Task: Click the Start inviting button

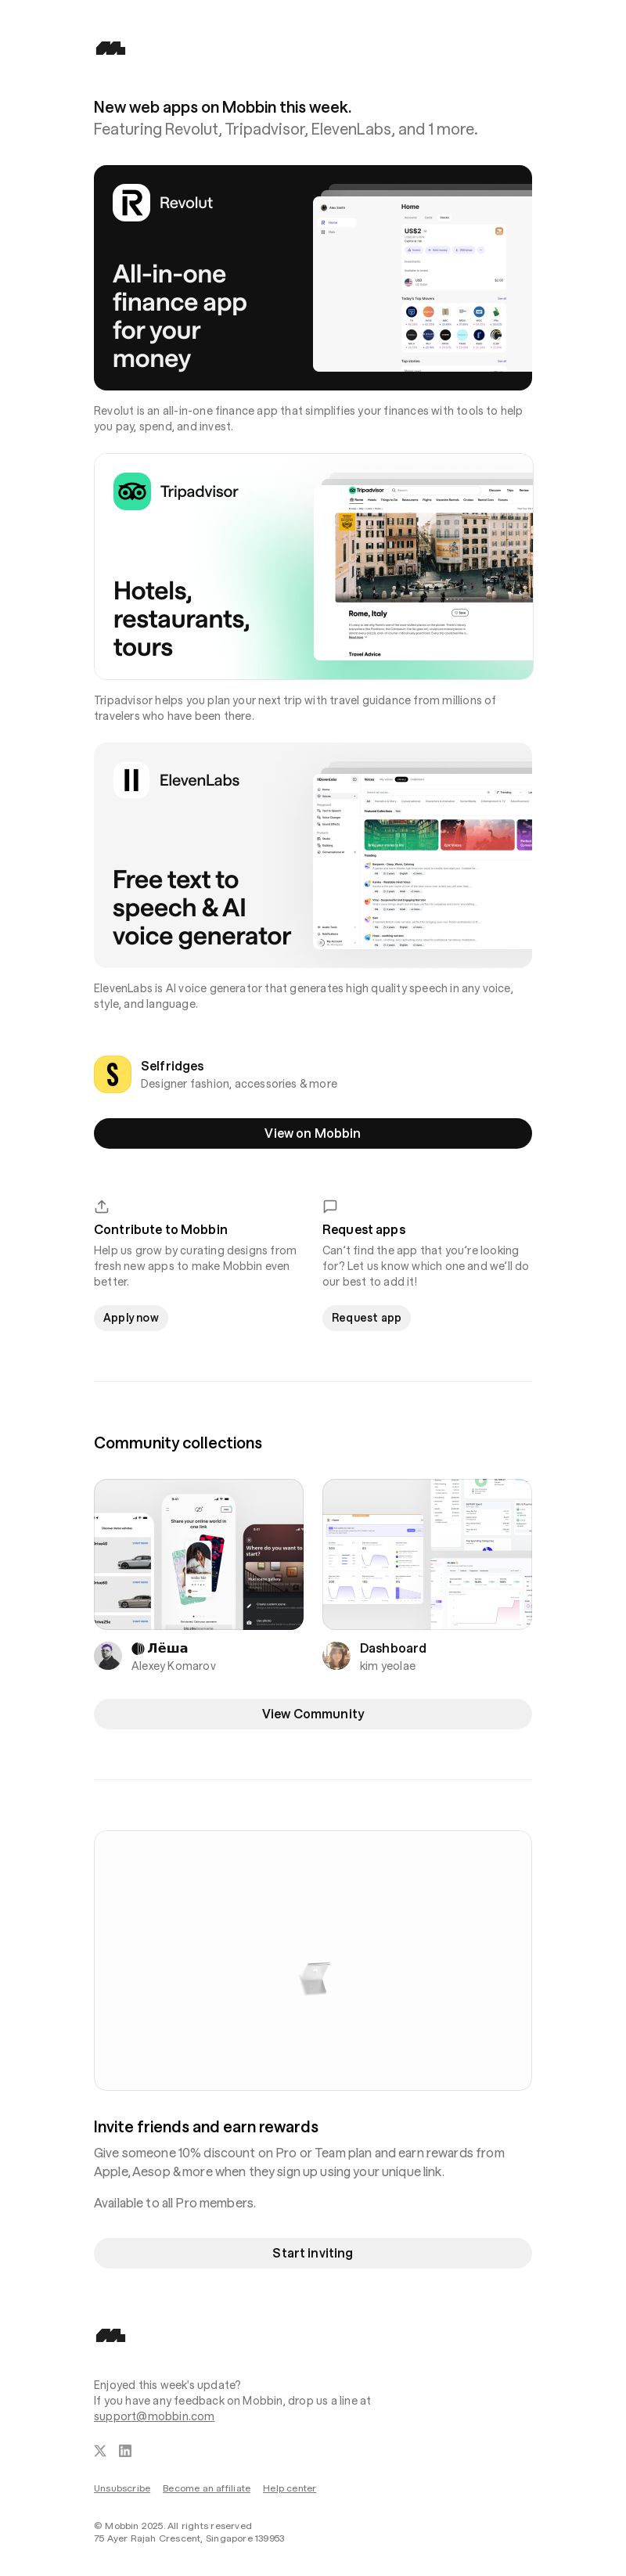Action: point(312,2252)
